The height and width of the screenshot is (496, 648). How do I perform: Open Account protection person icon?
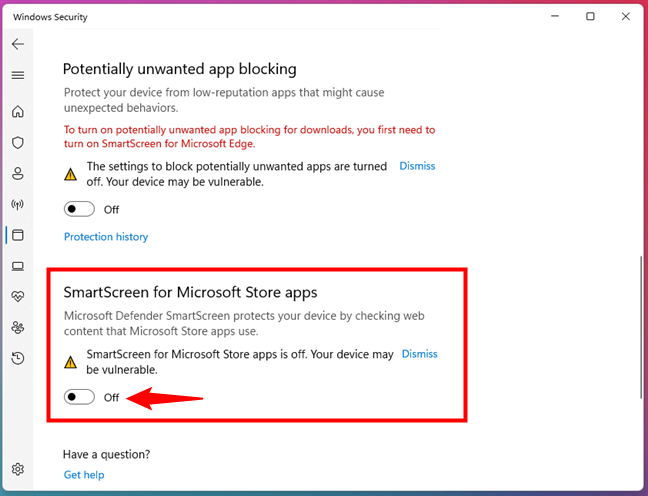tap(18, 174)
